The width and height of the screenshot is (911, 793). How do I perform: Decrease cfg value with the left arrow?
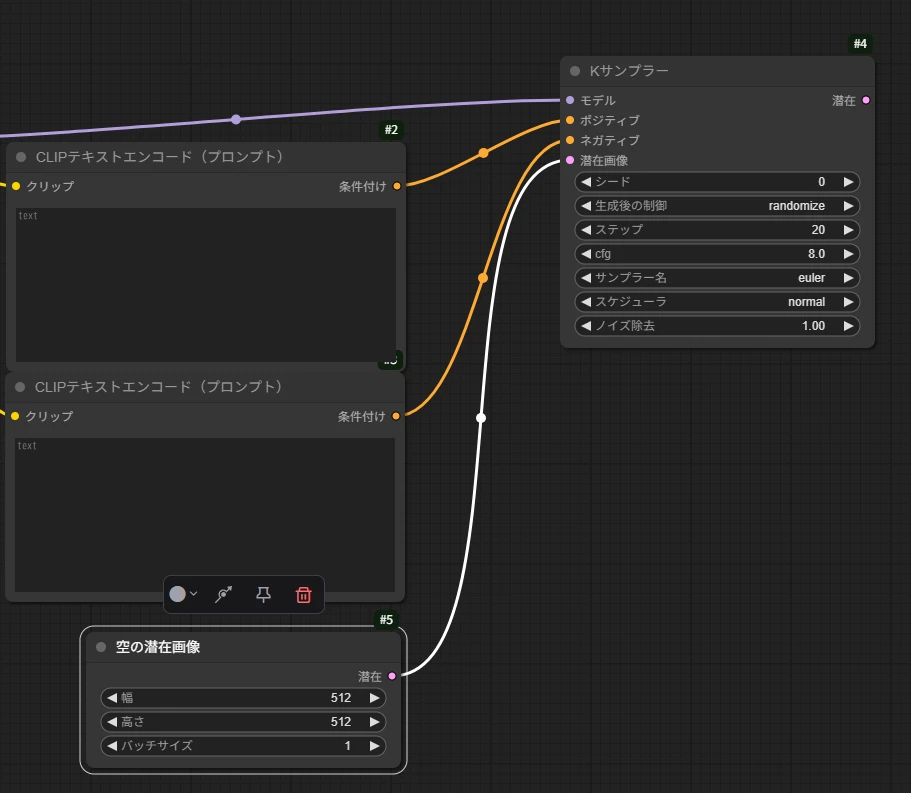(586, 254)
